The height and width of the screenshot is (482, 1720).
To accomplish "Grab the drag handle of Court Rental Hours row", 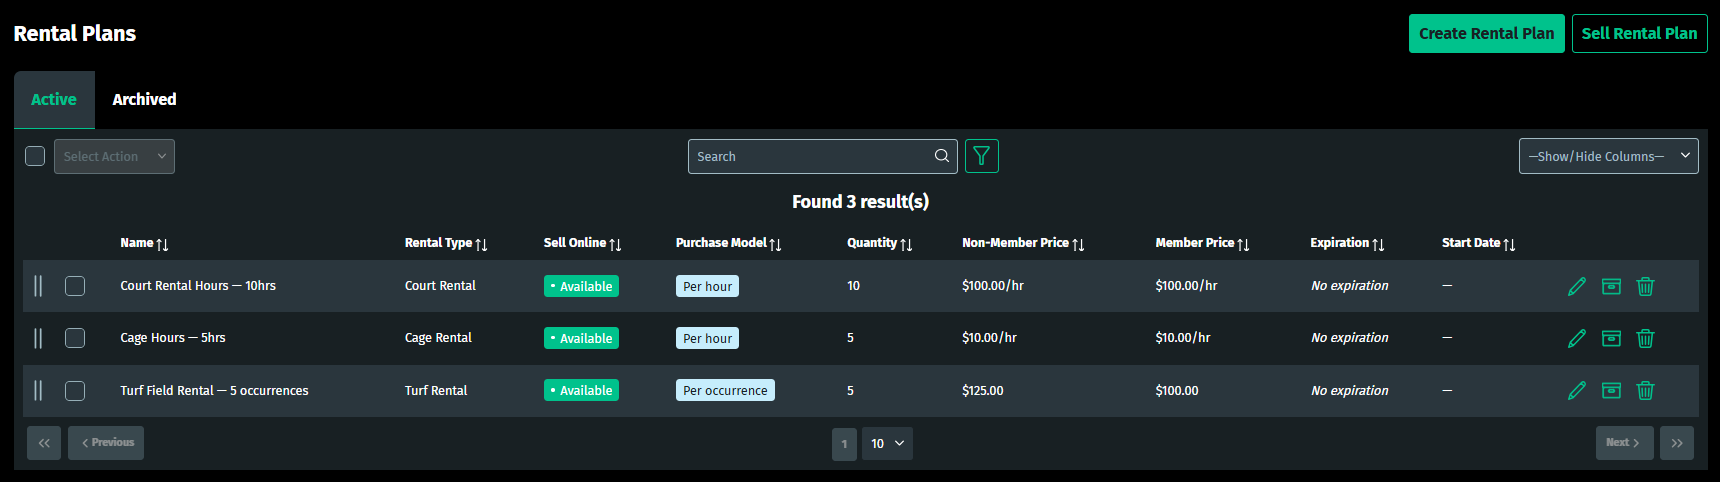I will (x=38, y=286).
